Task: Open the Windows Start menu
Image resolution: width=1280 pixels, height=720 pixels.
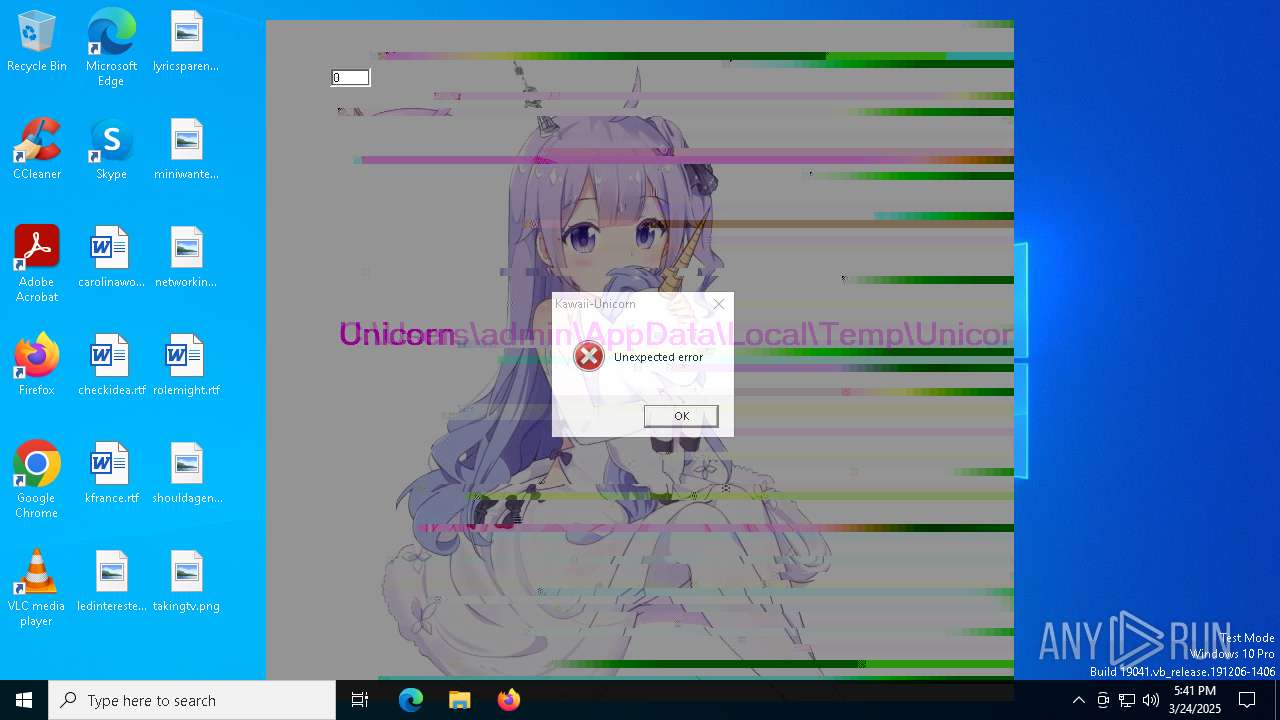Action: (x=24, y=700)
